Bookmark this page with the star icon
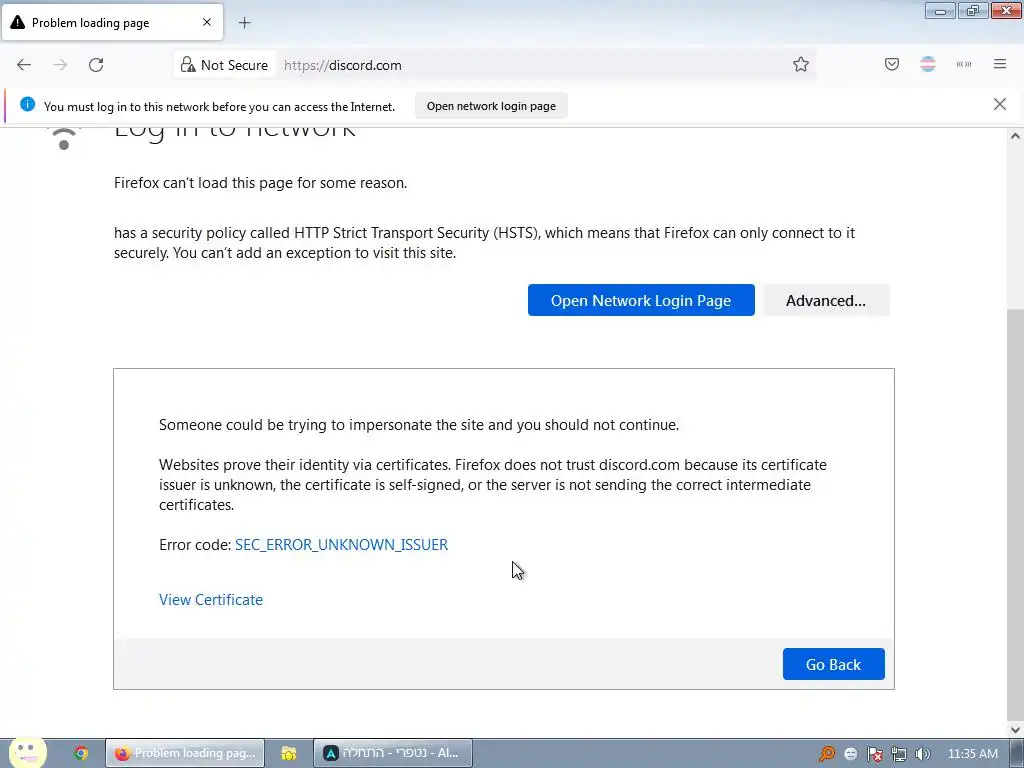The image size is (1024, 768). point(801,64)
